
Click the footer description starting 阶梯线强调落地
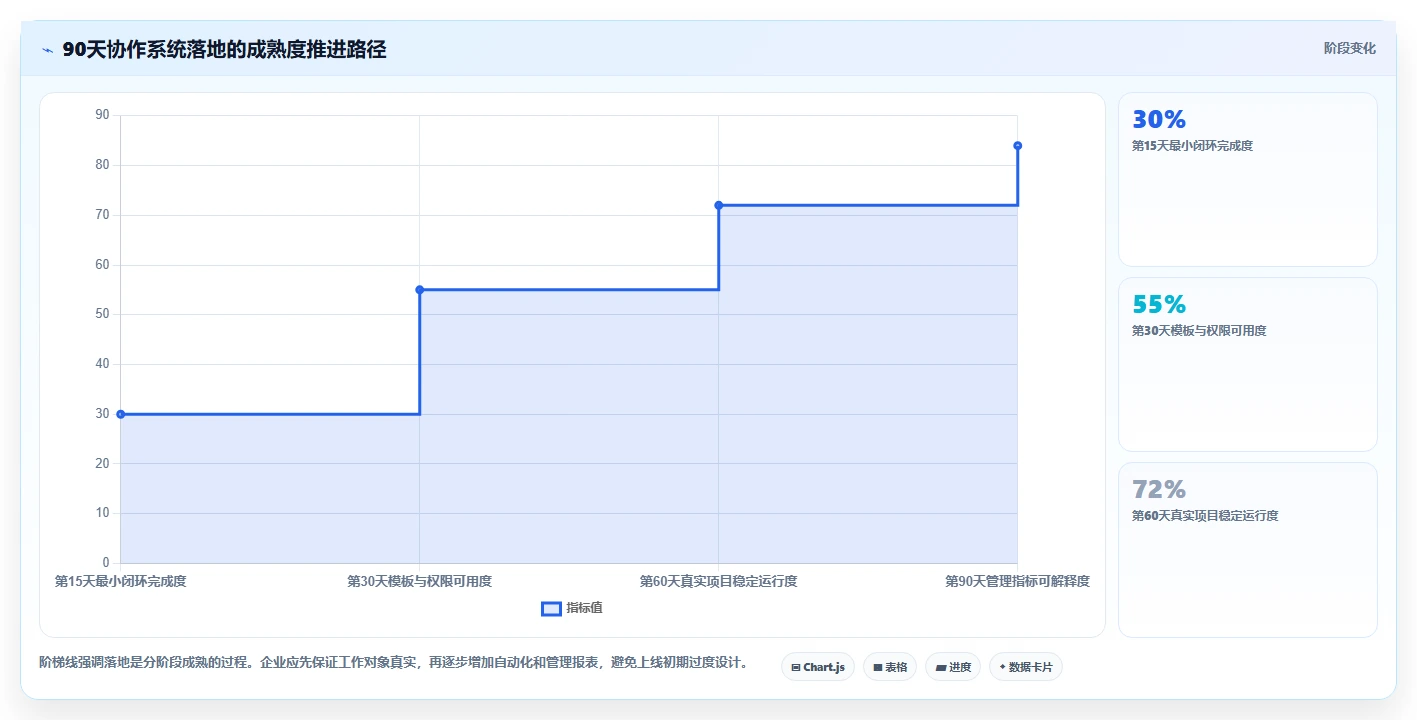click(394, 662)
